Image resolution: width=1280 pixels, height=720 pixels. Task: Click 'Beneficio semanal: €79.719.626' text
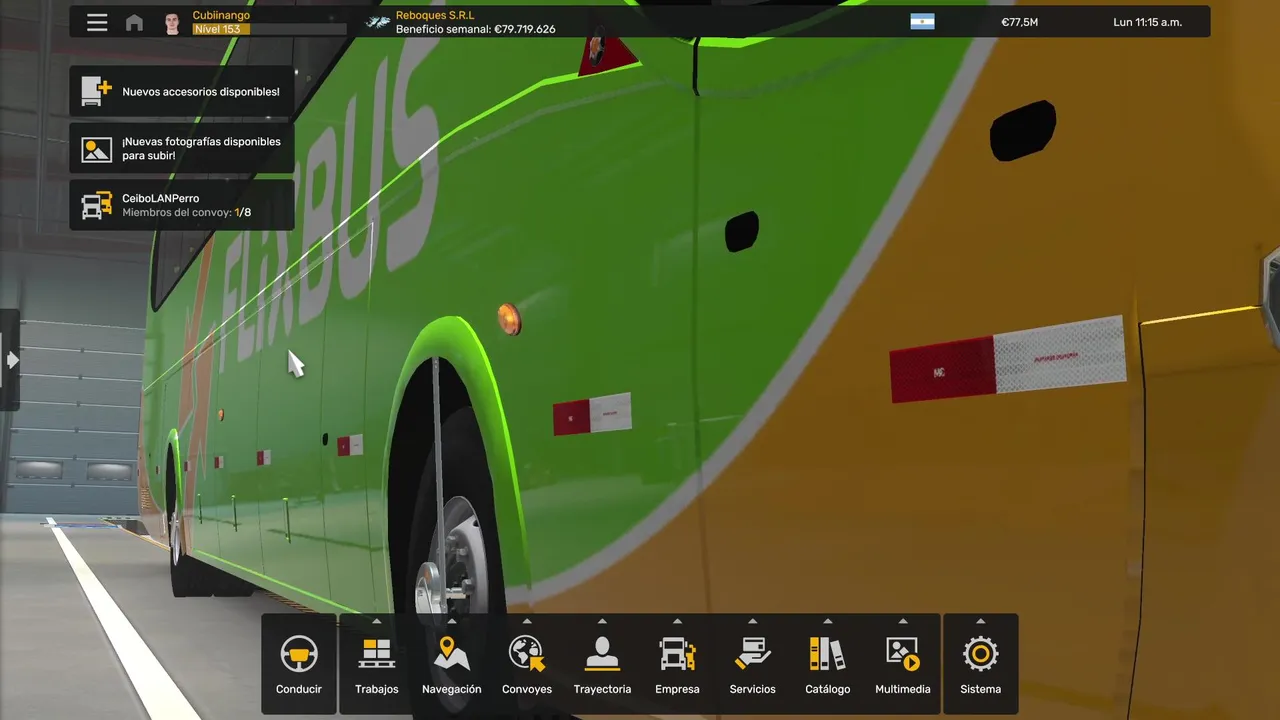click(x=475, y=29)
